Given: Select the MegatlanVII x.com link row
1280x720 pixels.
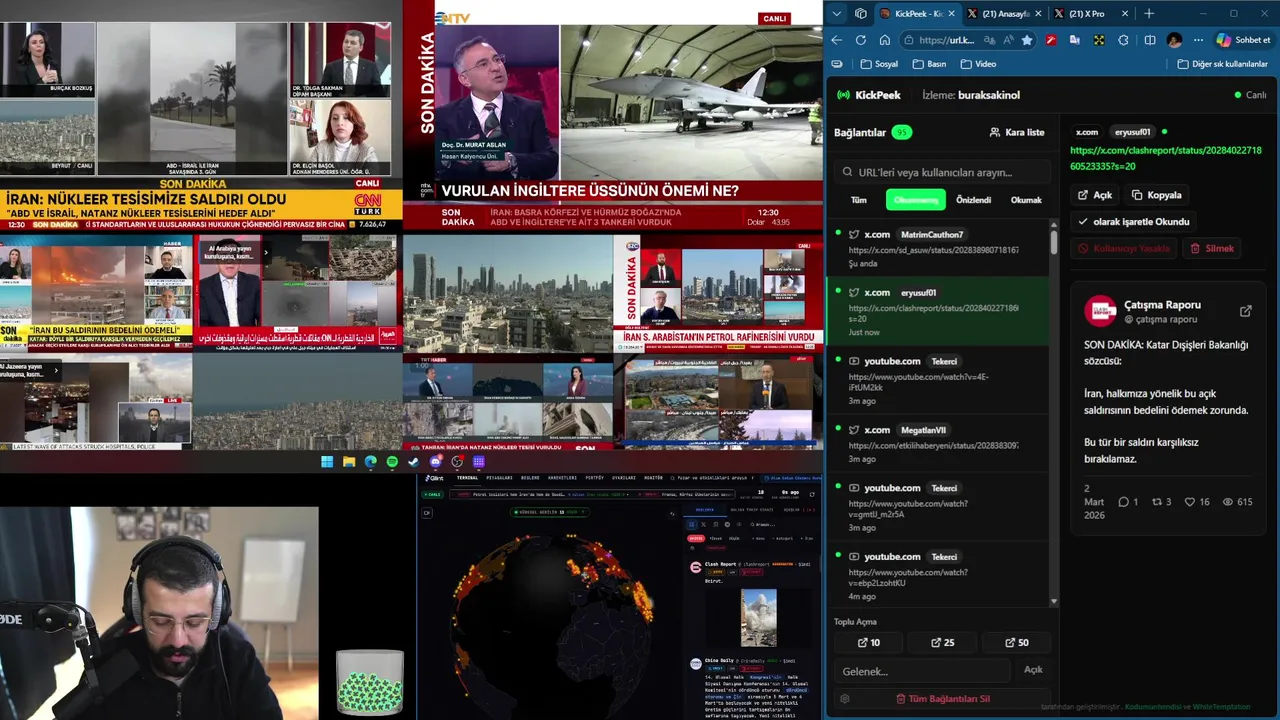Looking at the screenshot, I should click(938, 443).
